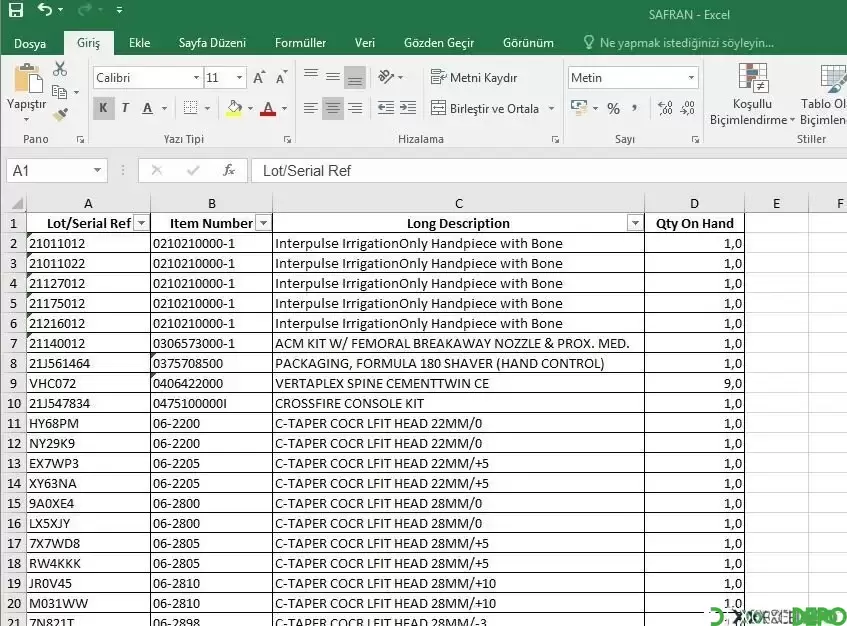Switch to the Veri tab

(x=365, y=43)
